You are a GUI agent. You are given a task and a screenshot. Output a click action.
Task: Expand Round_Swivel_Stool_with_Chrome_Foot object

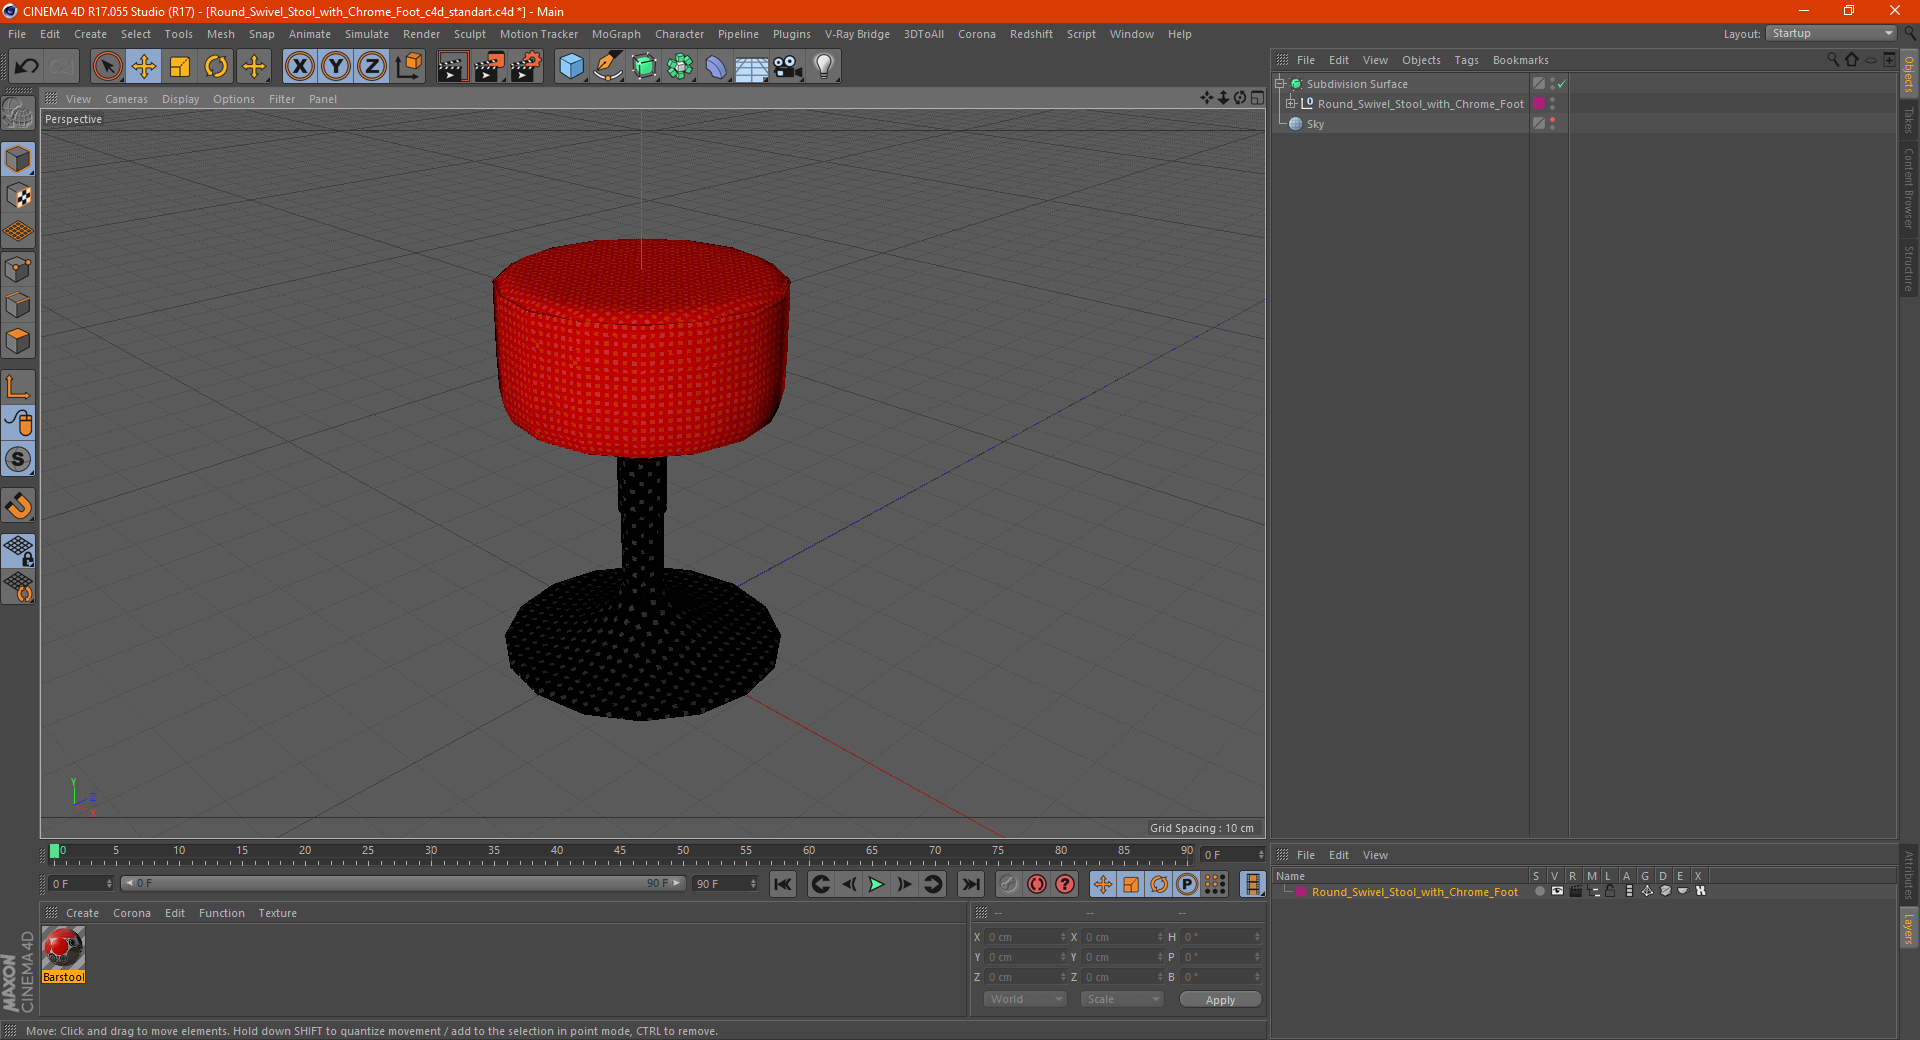click(x=1291, y=104)
